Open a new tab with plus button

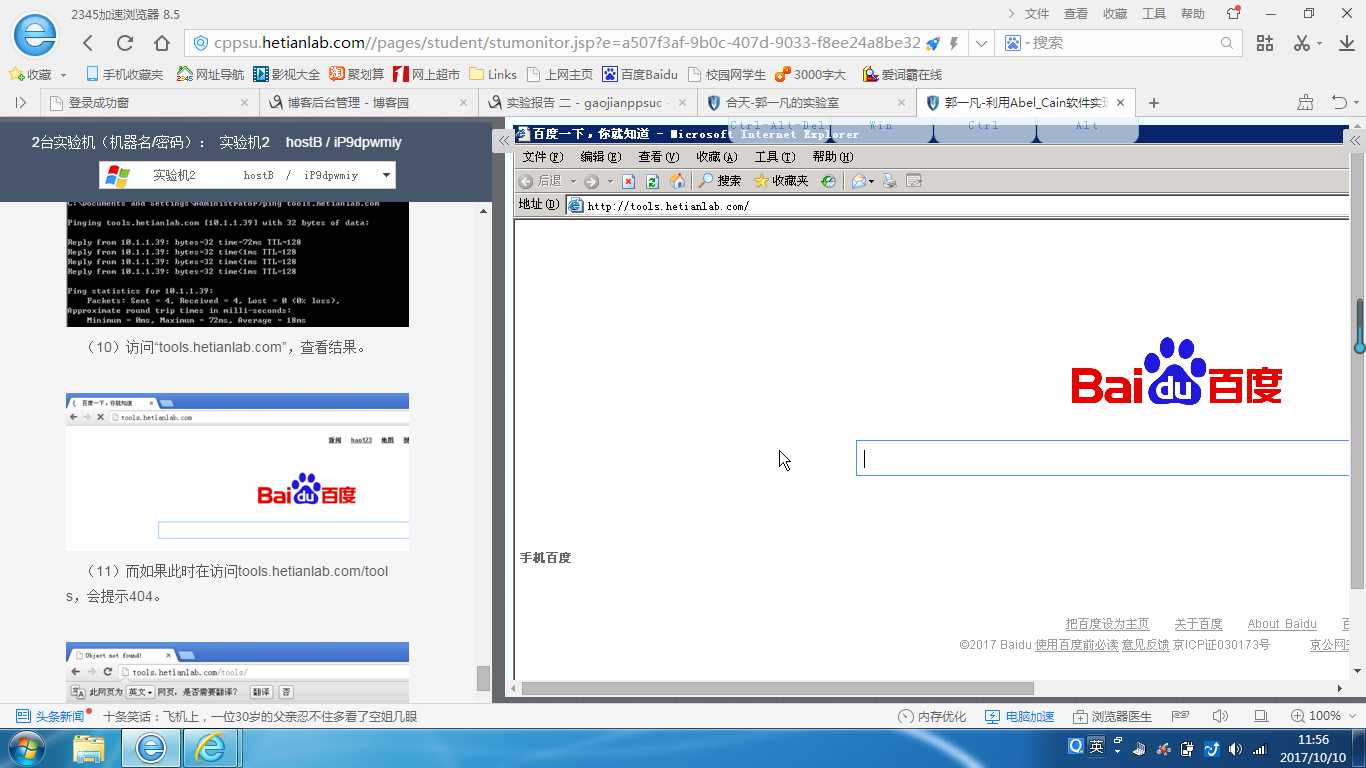1154,102
